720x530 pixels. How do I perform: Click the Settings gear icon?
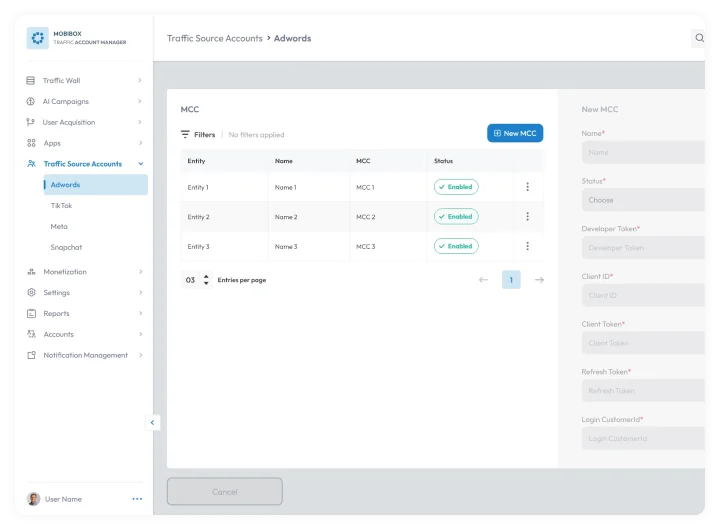click(31, 293)
